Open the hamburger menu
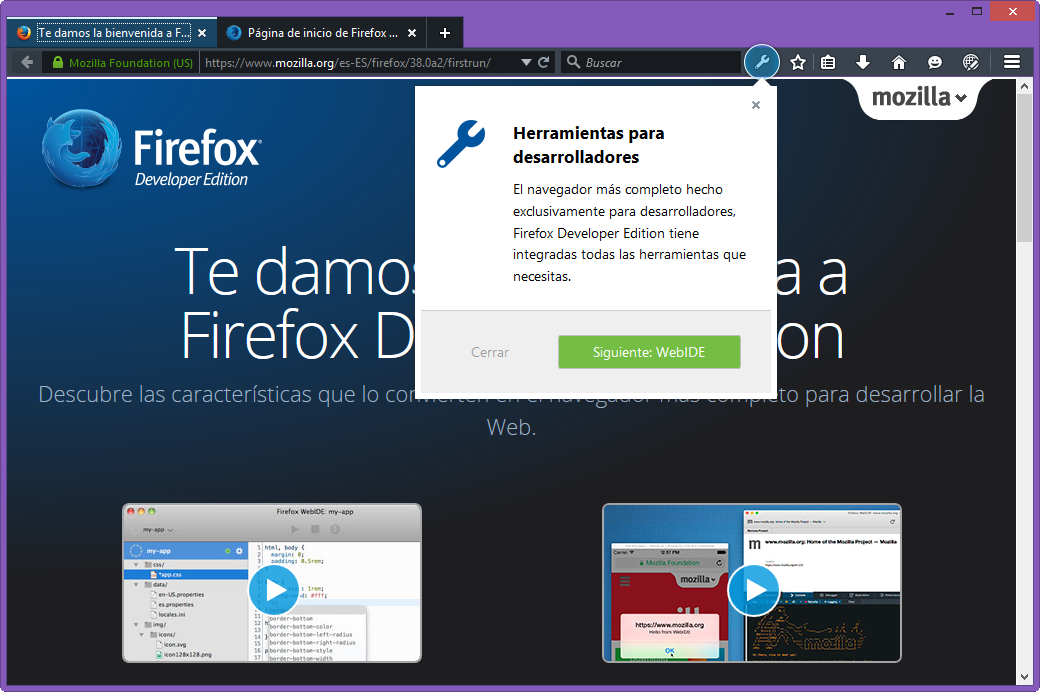Screen dimensions: 1040x692 click(1011, 62)
